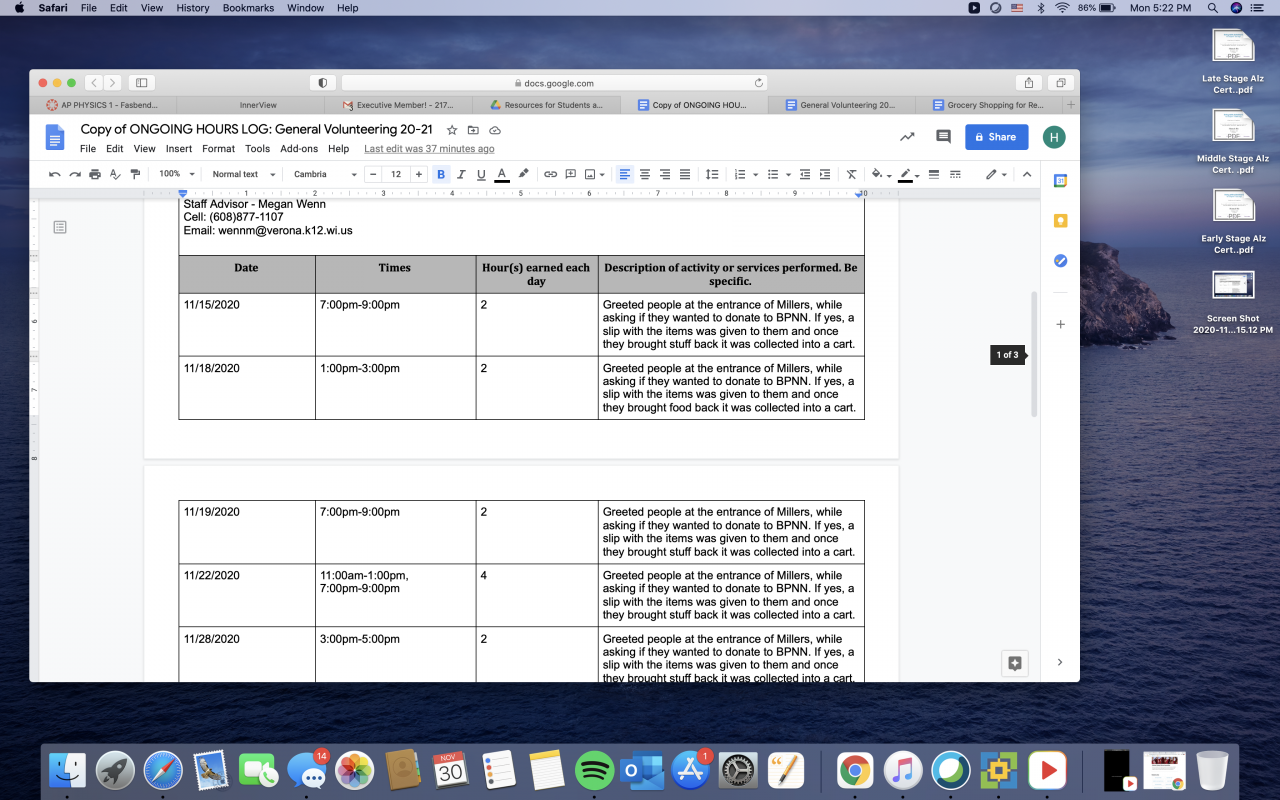
Task: Get add-ons with the plus button
Action: pyautogui.click(x=1060, y=324)
